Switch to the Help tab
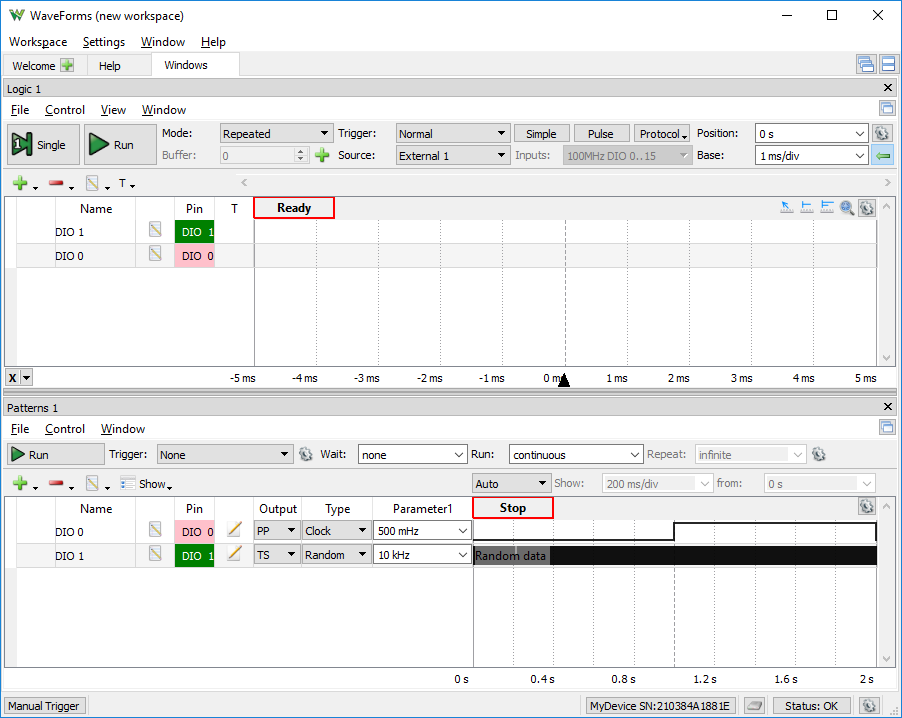The image size is (902, 718). point(109,66)
